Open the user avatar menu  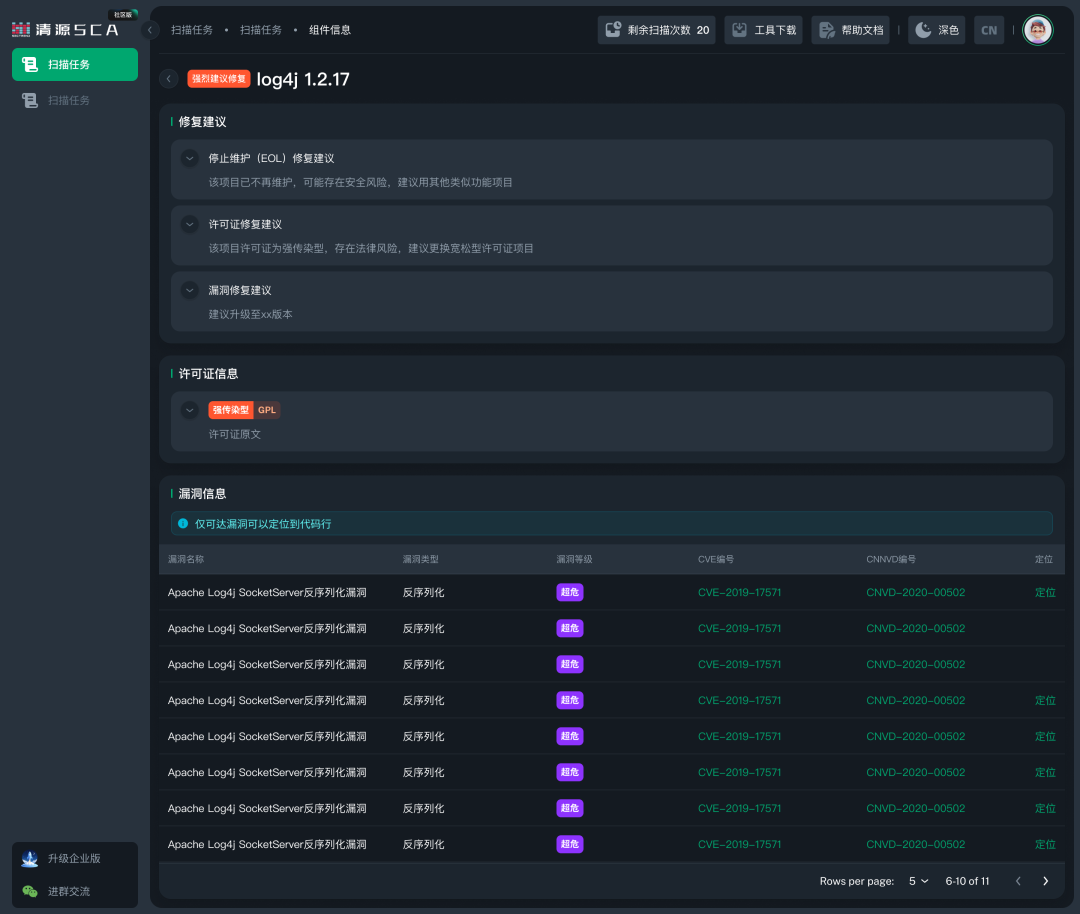[x=1037, y=30]
